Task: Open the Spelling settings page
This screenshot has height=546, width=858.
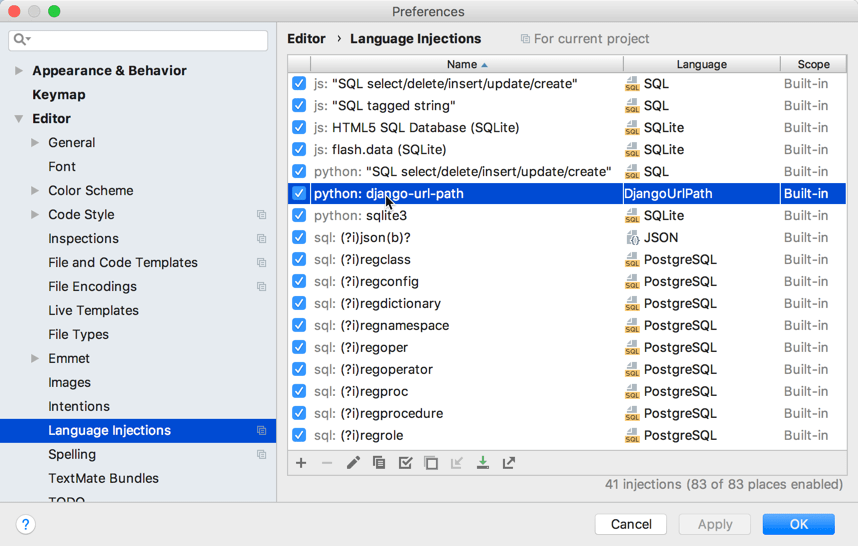Action: (72, 454)
